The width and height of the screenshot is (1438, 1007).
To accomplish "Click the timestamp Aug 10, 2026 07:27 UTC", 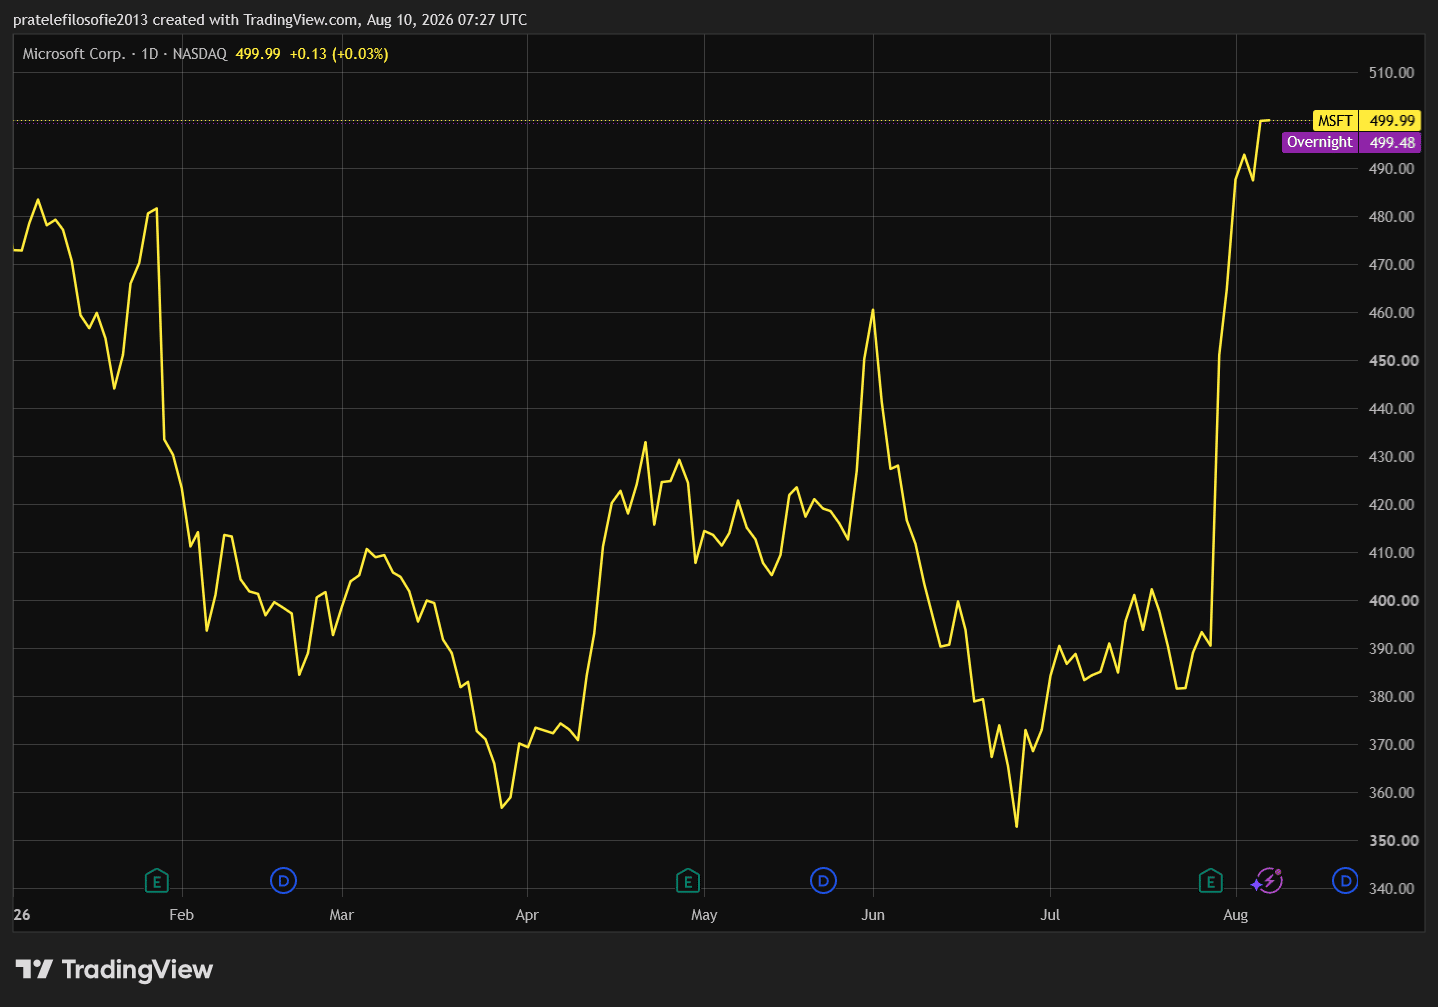I will tap(447, 20).
